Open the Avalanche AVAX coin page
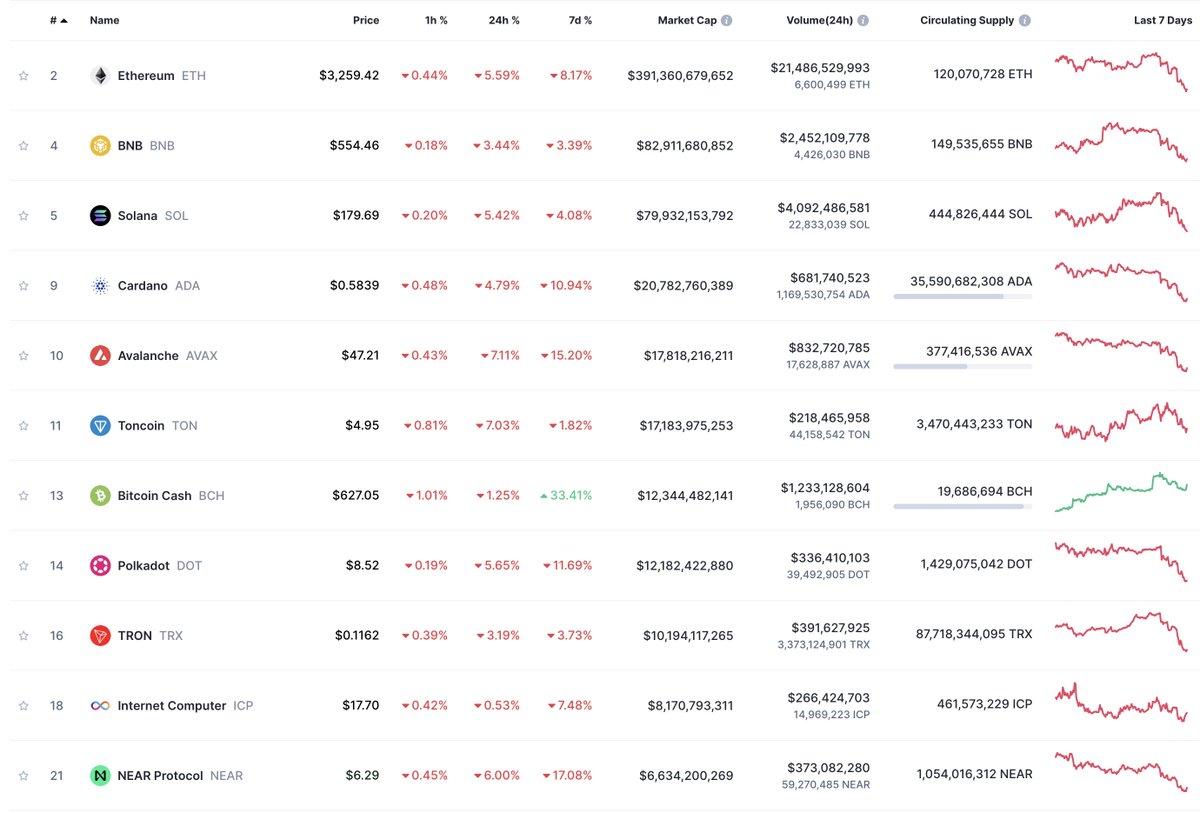 [x=167, y=356]
